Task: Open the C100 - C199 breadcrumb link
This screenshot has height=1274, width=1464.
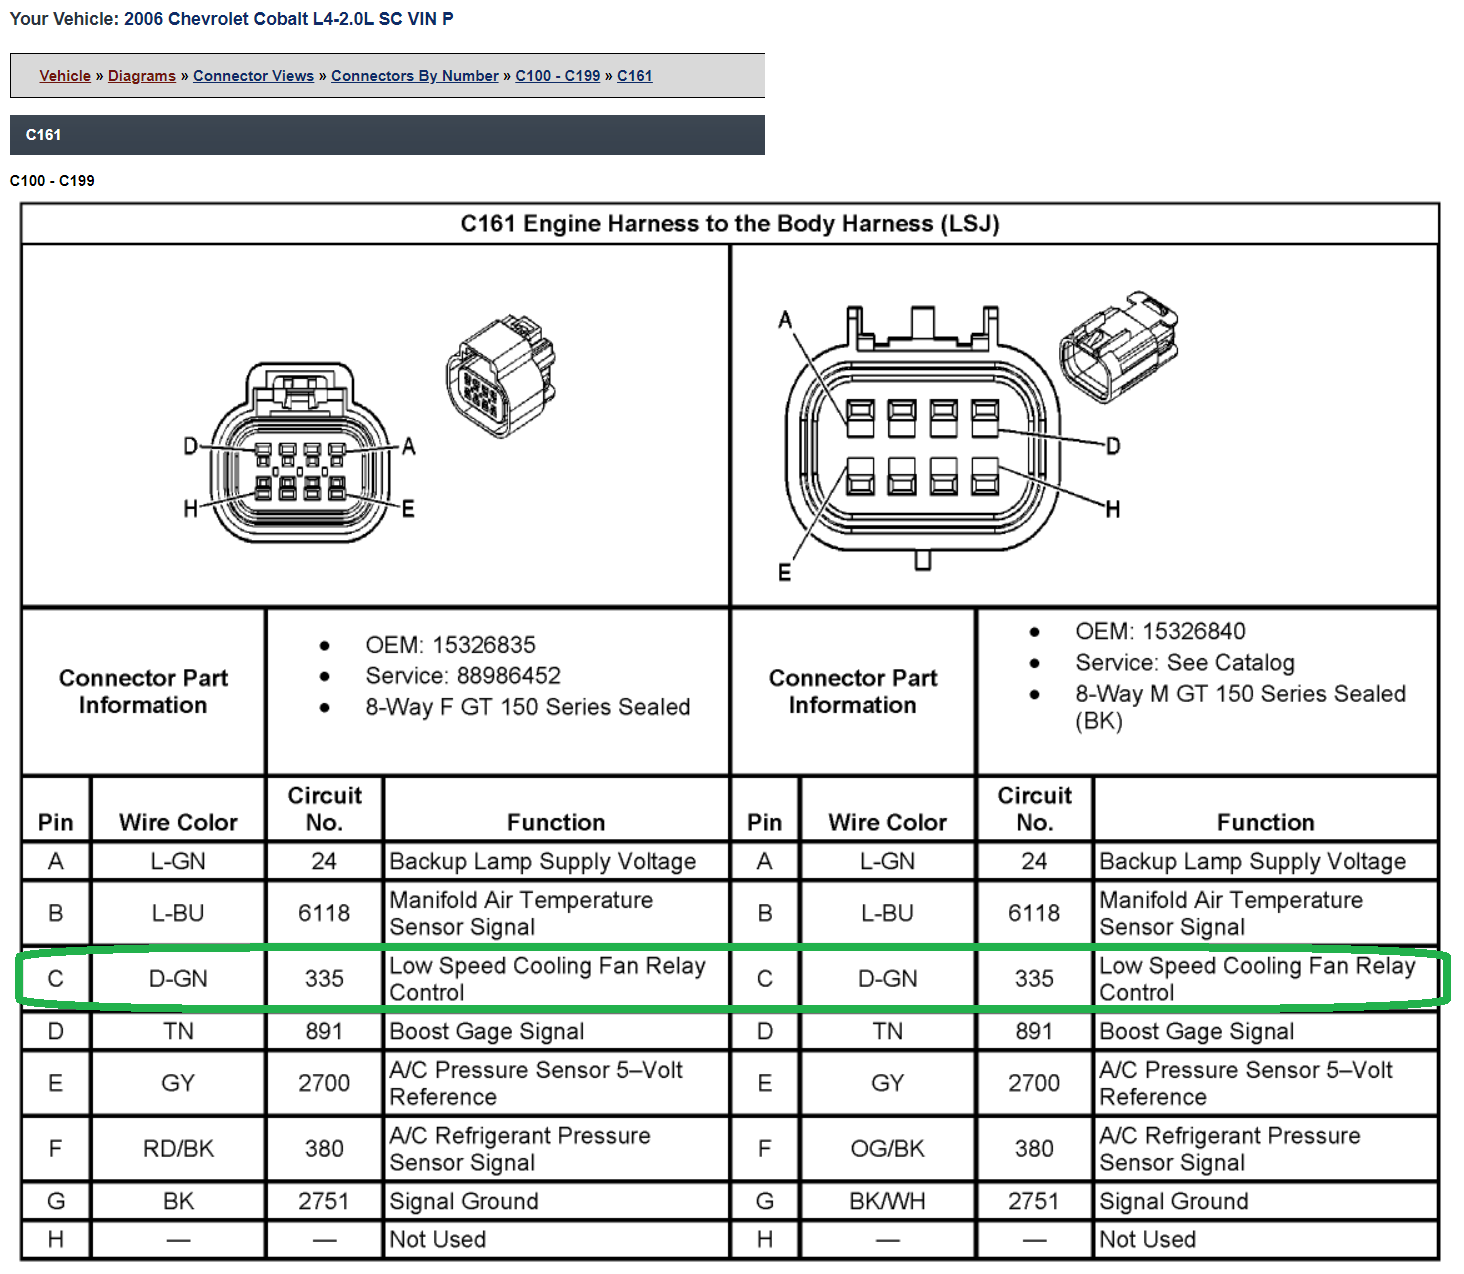Action: click(558, 76)
